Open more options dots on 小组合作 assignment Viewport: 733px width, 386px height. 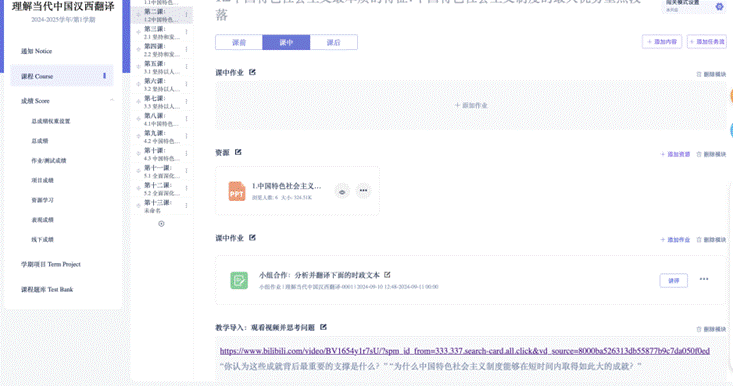point(704,279)
